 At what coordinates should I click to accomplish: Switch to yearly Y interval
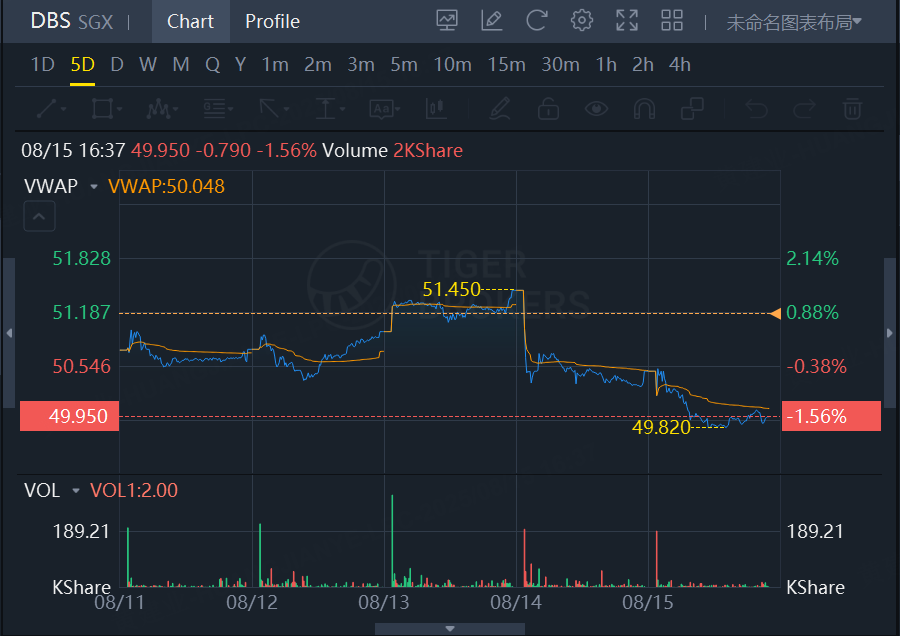point(240,64)
